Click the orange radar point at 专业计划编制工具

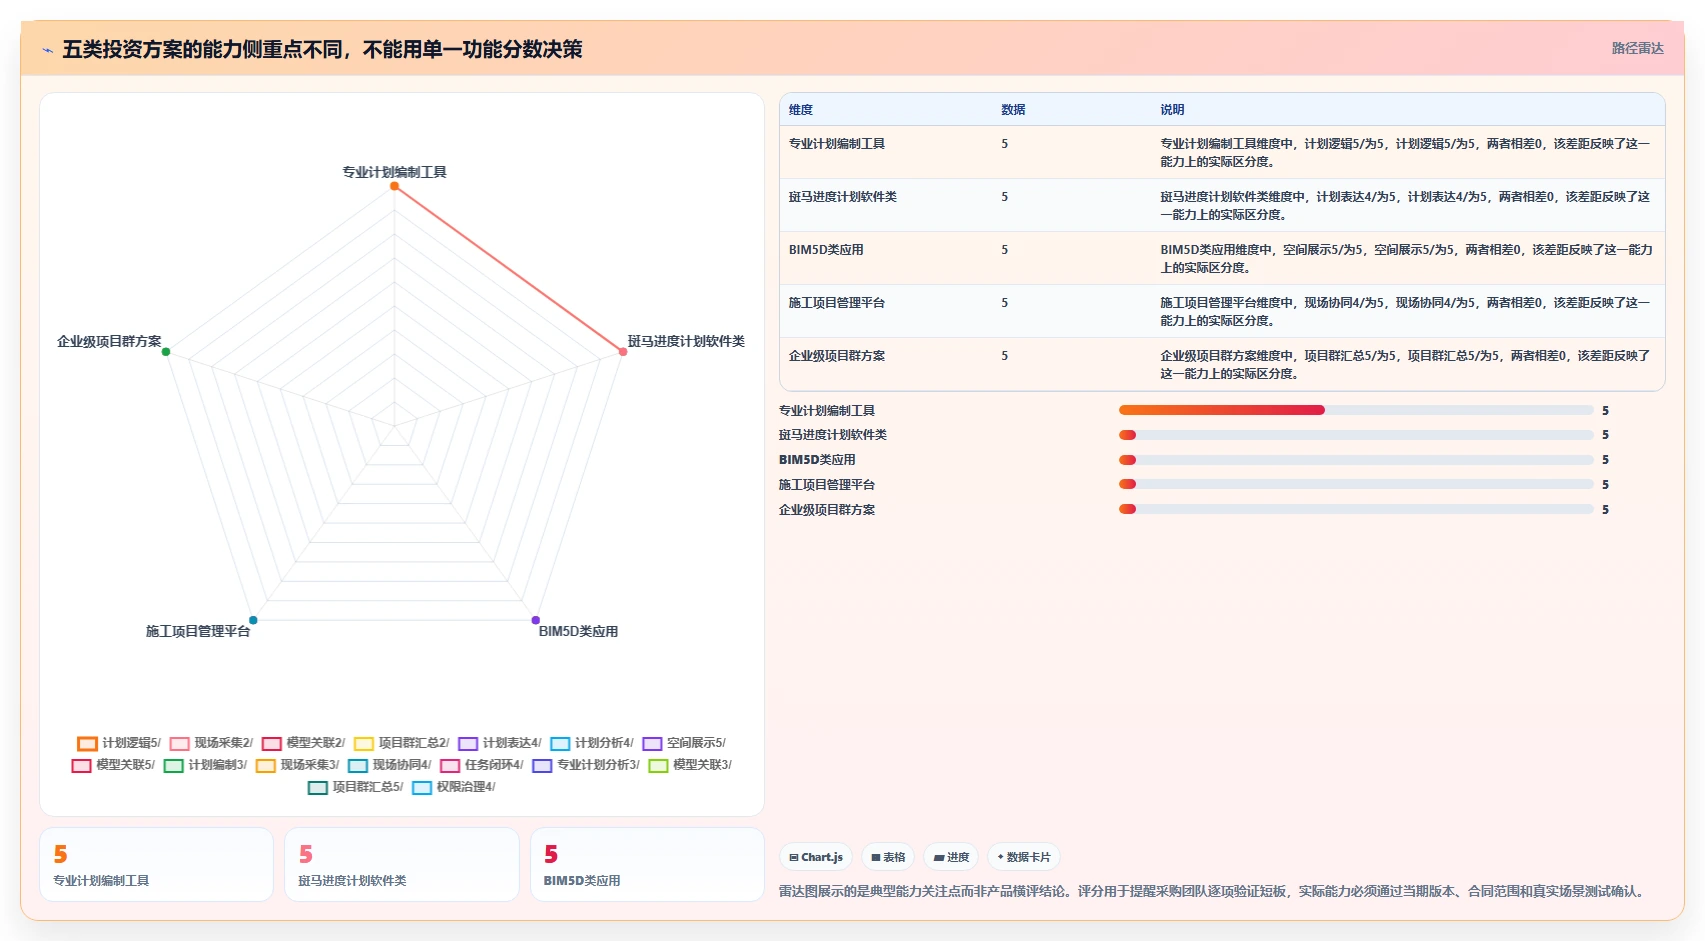coord(394,186)
